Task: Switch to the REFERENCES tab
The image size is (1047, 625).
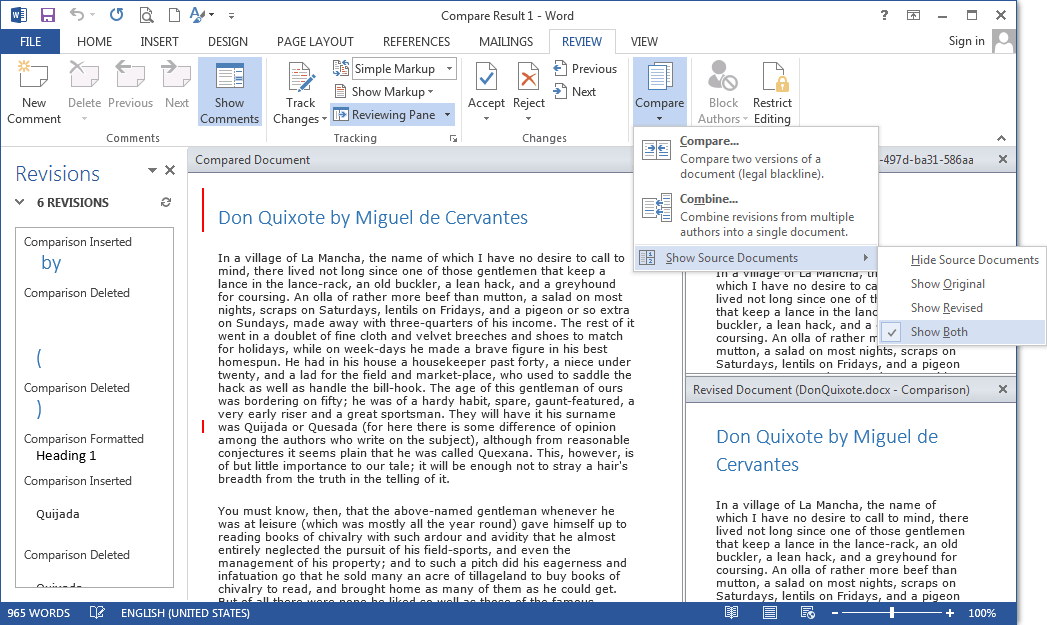Action: [417, 41]
